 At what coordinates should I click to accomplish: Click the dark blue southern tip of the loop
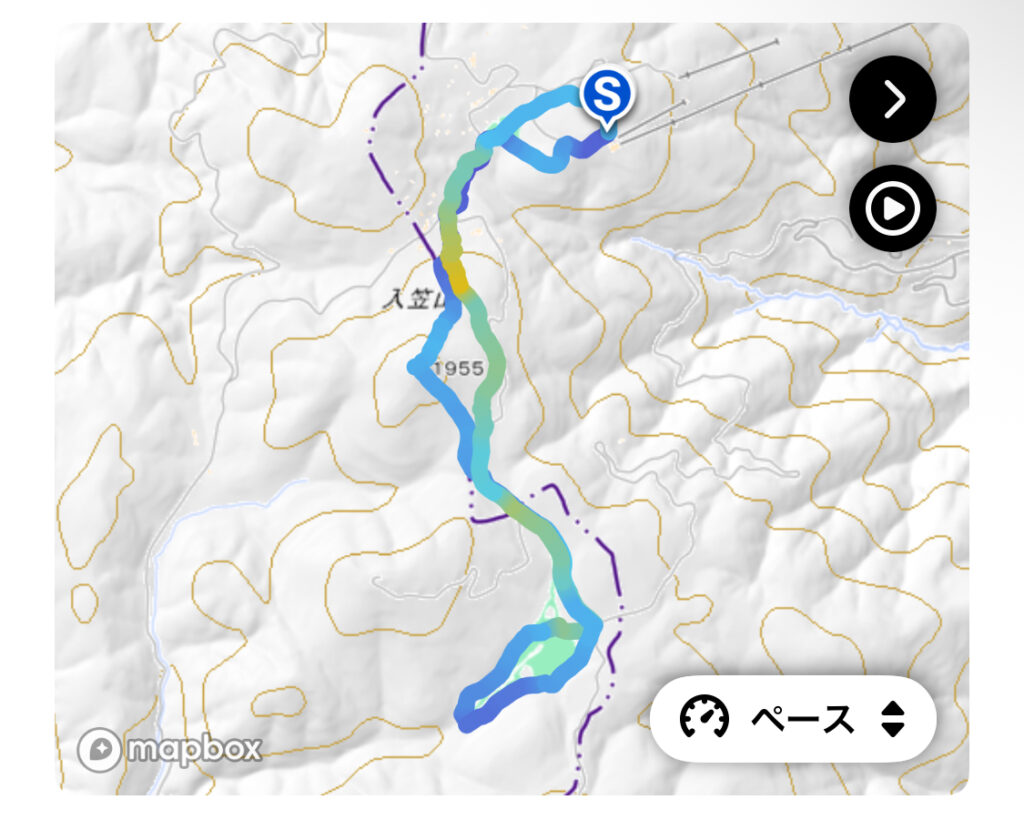click(467, 716)
